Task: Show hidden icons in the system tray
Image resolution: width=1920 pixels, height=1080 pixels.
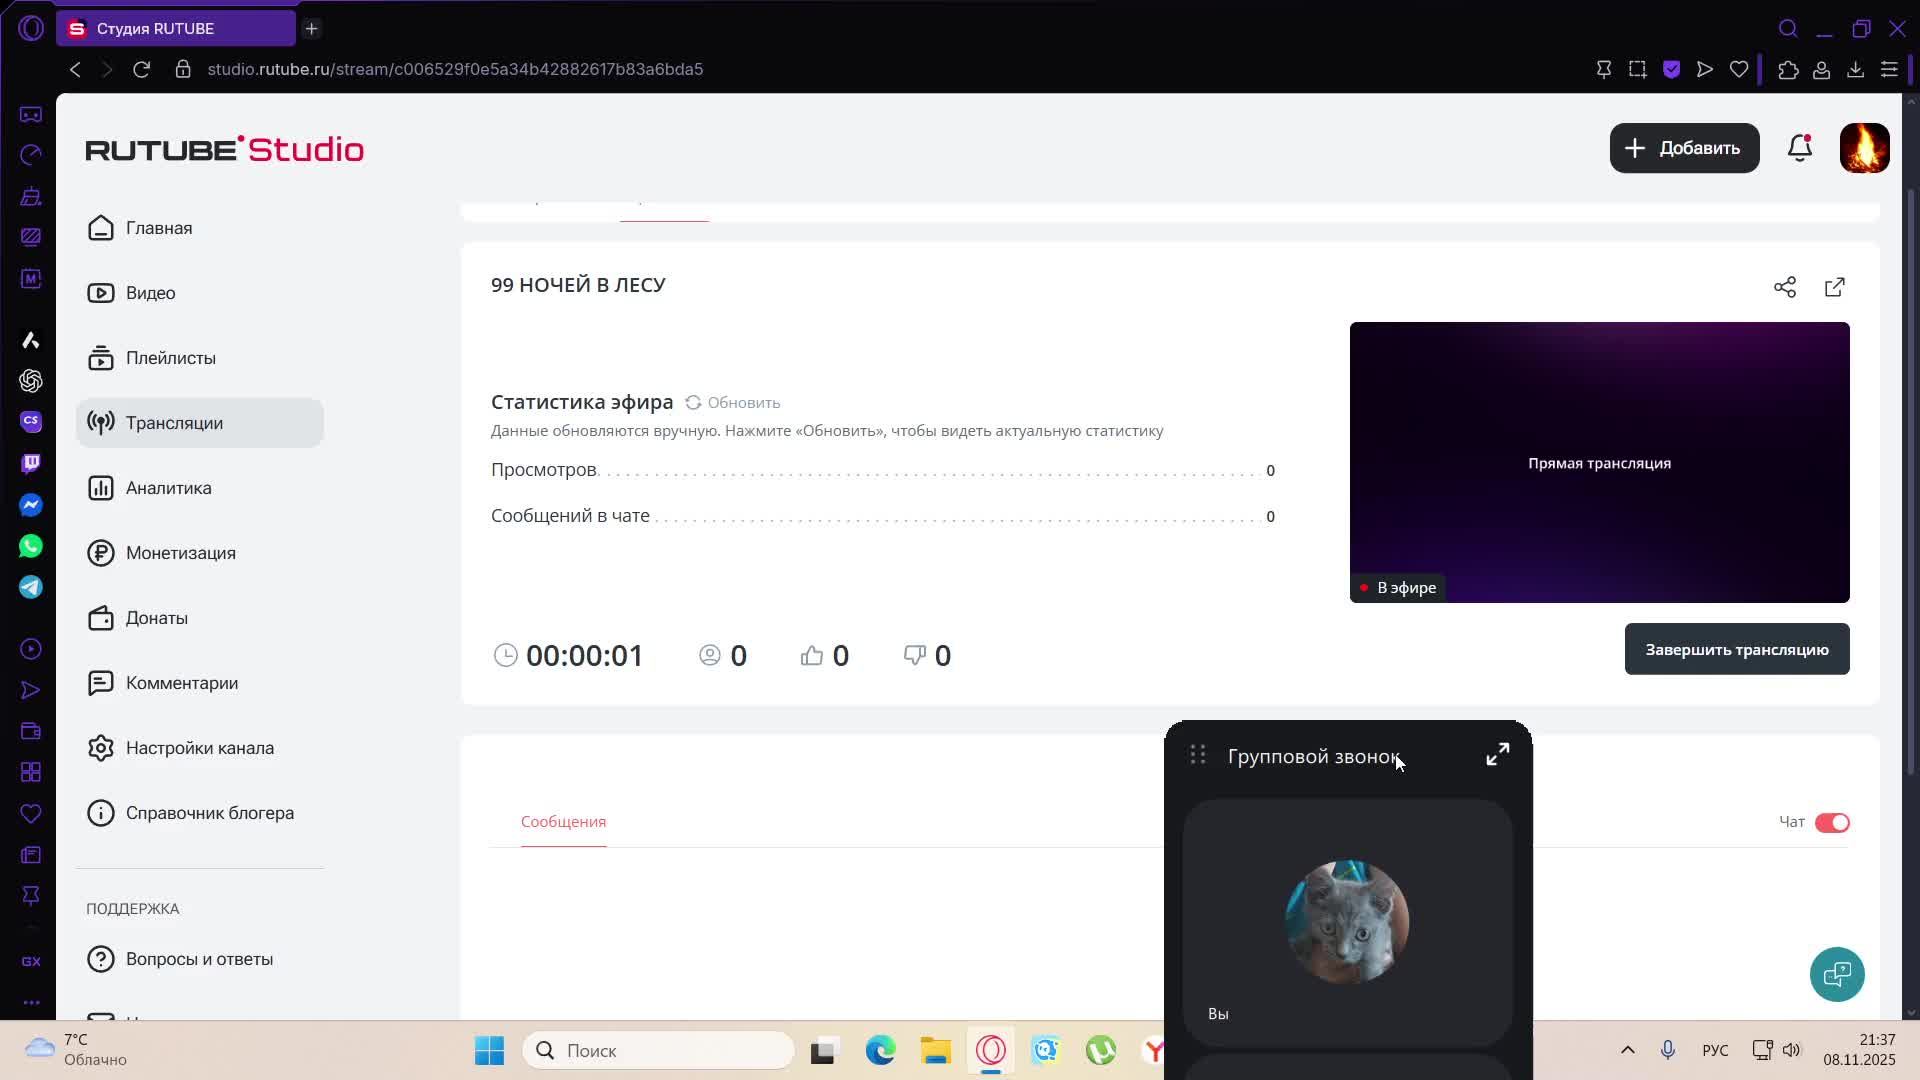Action: (1627, 1050)
